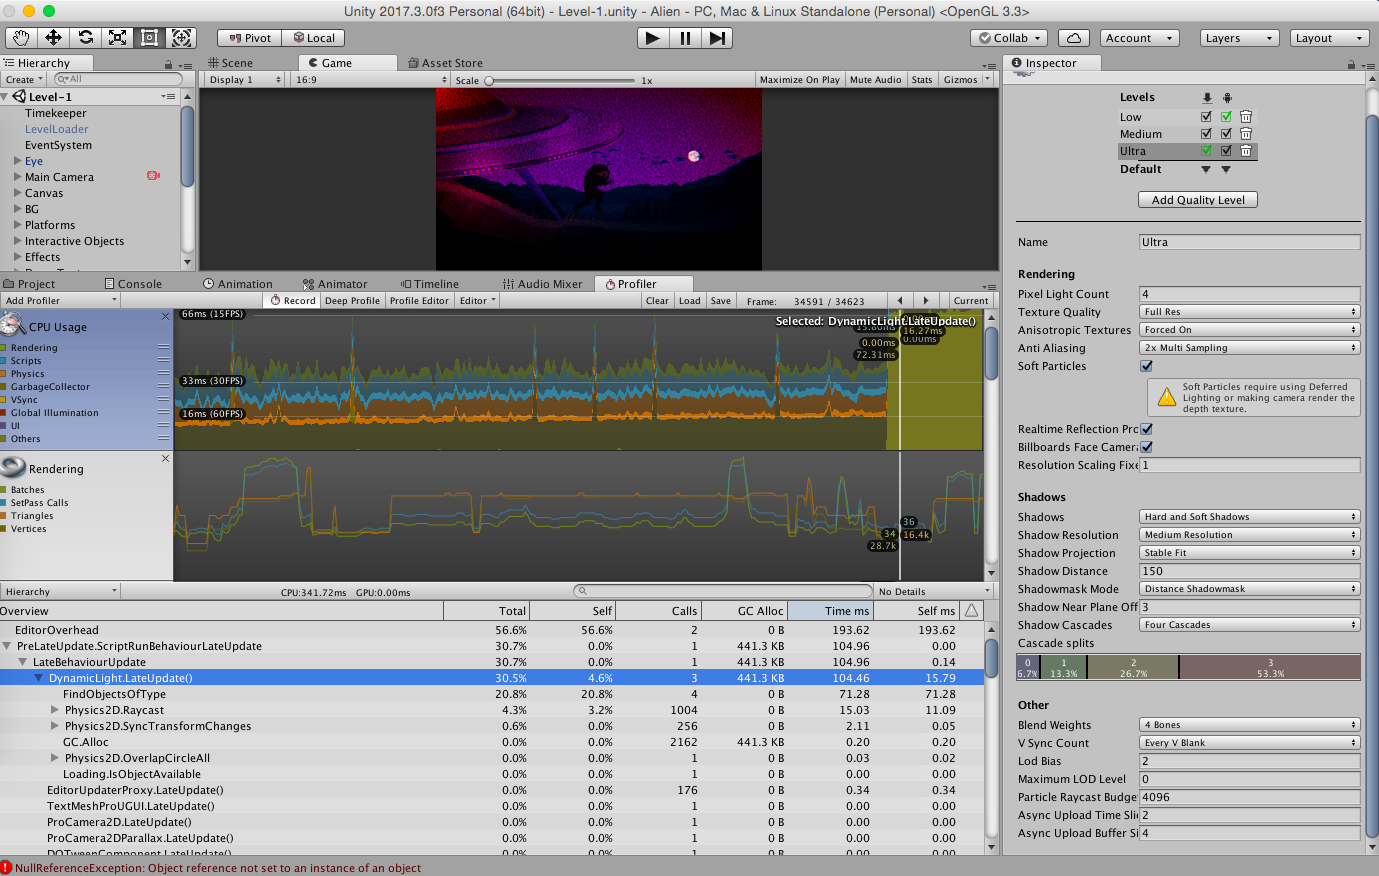Toggle Billboards Face Camera checkbox
Image resolution: width=1379 pixels, height=876 pixels.
pyautogui.click(x=1146, y=447)
